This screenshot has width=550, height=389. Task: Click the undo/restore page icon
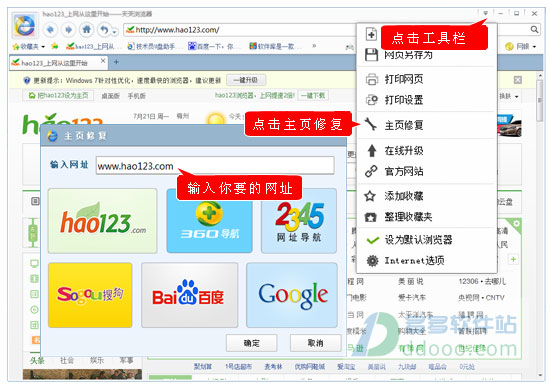point(104,29)
